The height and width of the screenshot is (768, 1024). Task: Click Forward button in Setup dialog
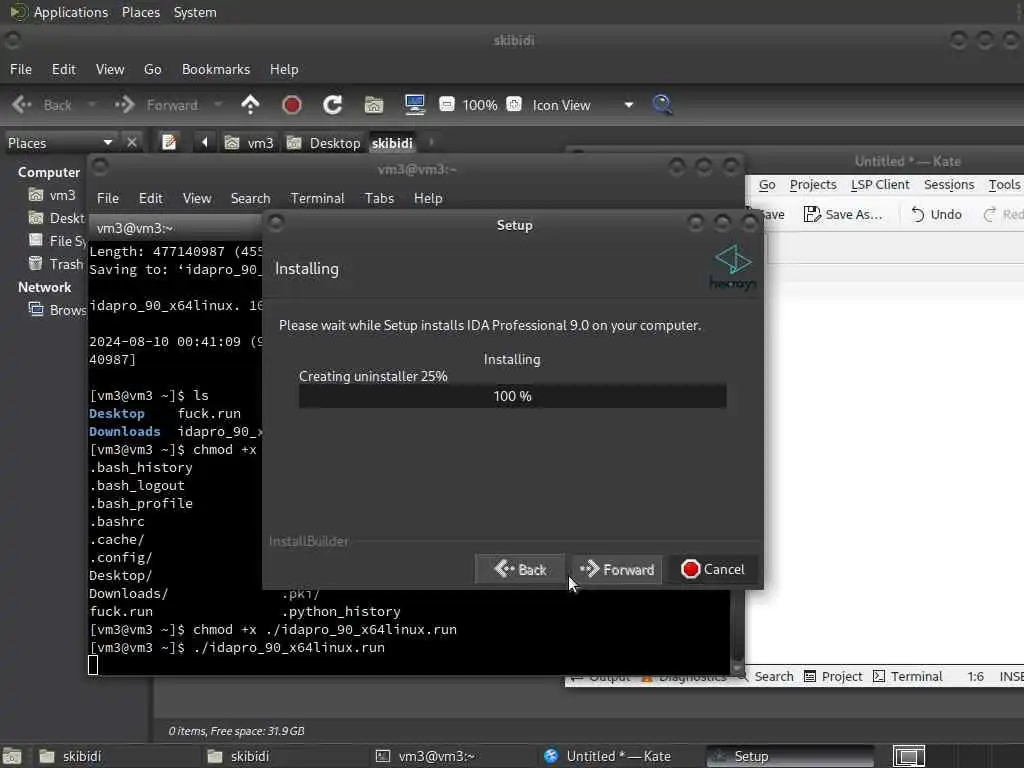point(616,569)
